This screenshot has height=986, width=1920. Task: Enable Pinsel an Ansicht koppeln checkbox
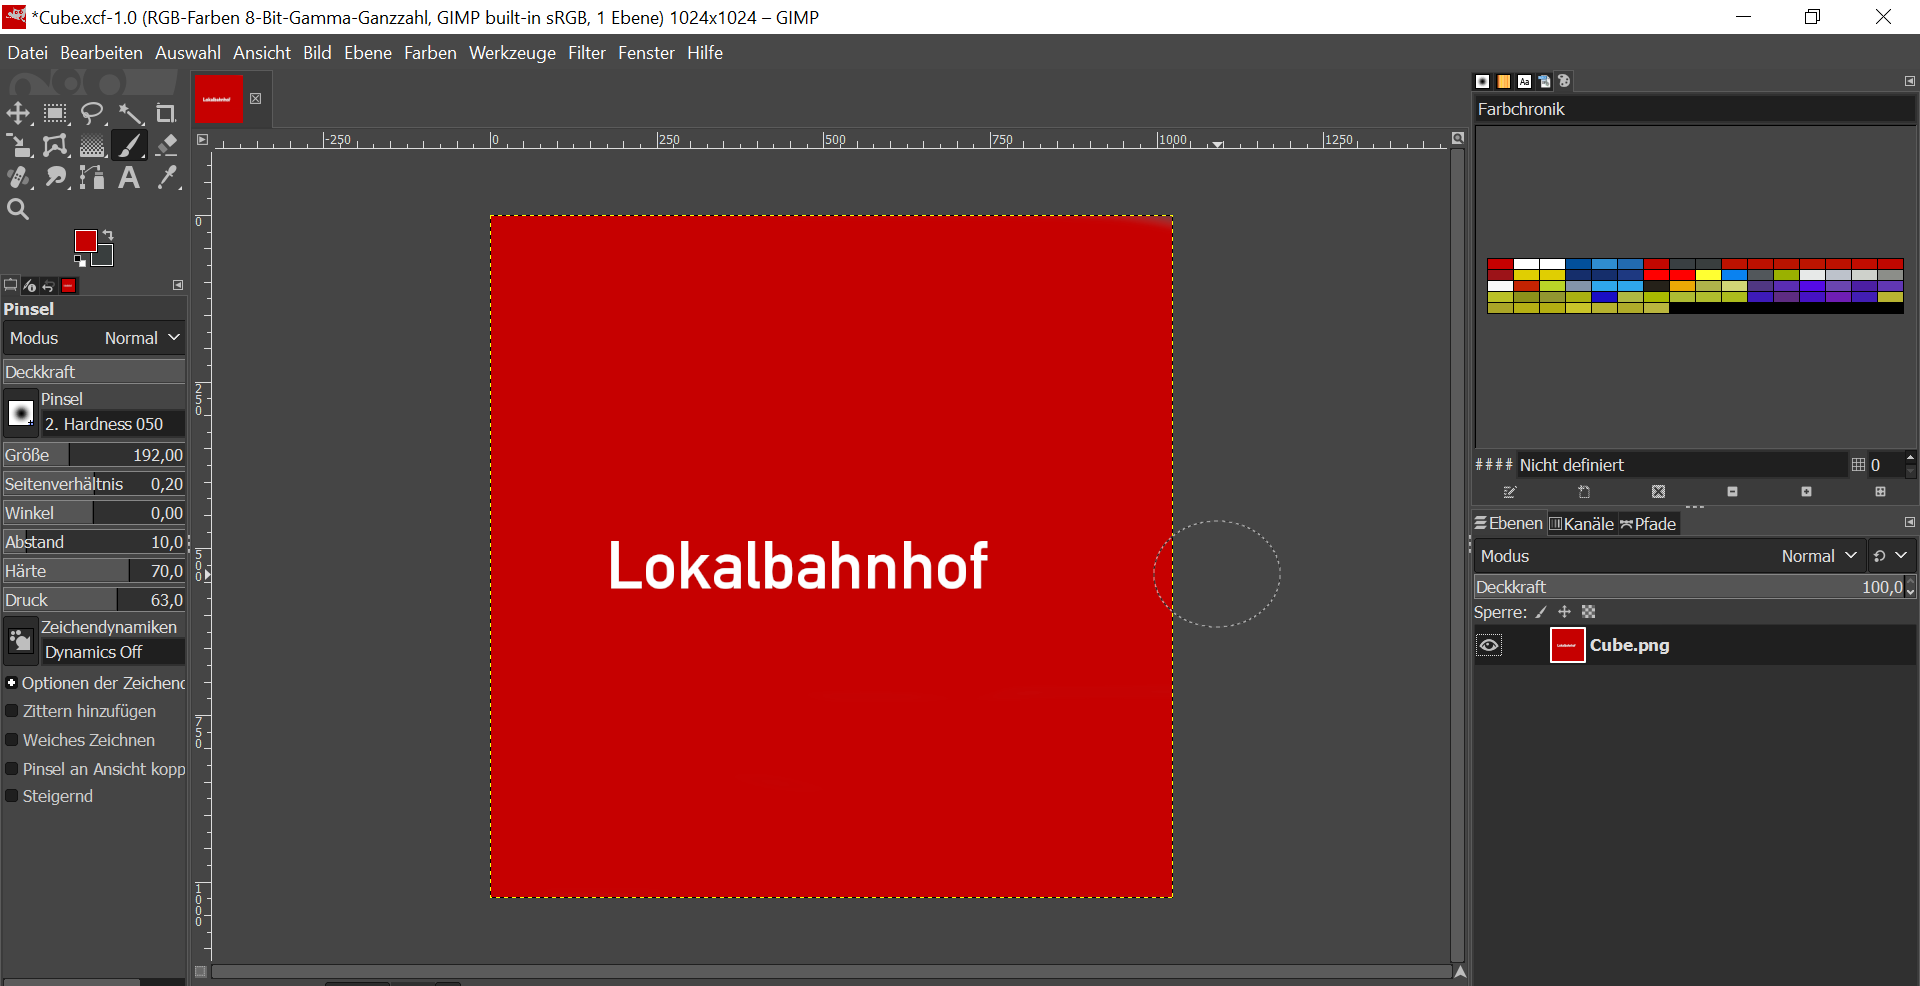pos(12,769)
